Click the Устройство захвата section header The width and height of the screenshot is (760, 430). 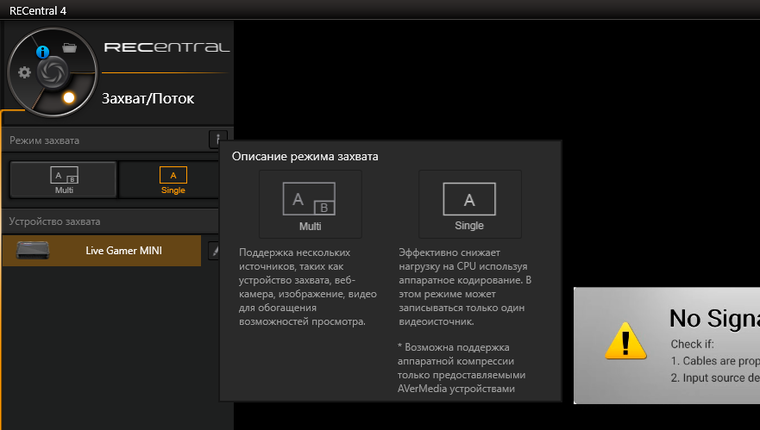click(x=54, y=222)
